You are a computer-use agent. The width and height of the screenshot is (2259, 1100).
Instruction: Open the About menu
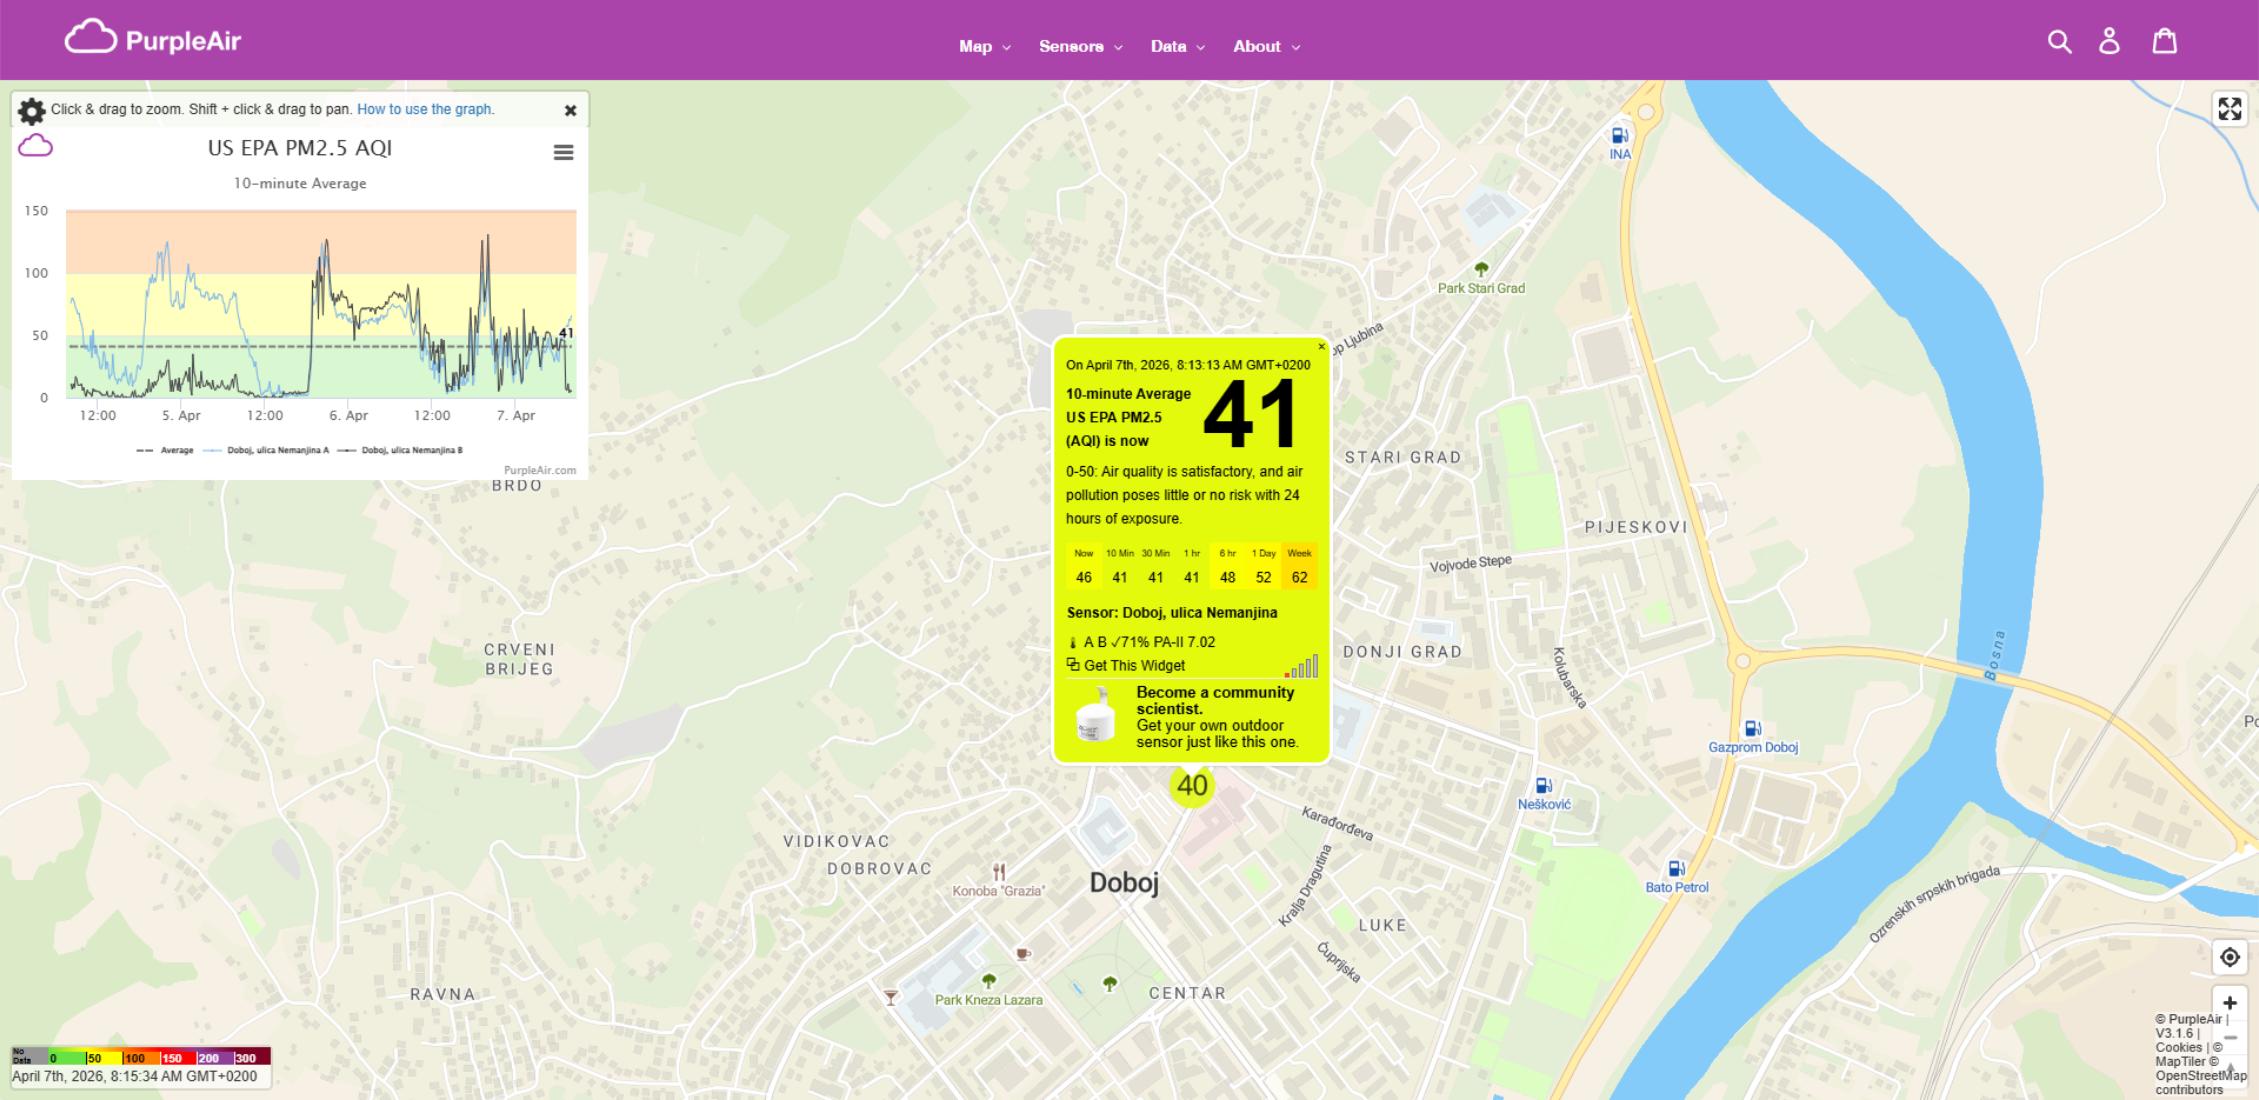pos(1264,46)
